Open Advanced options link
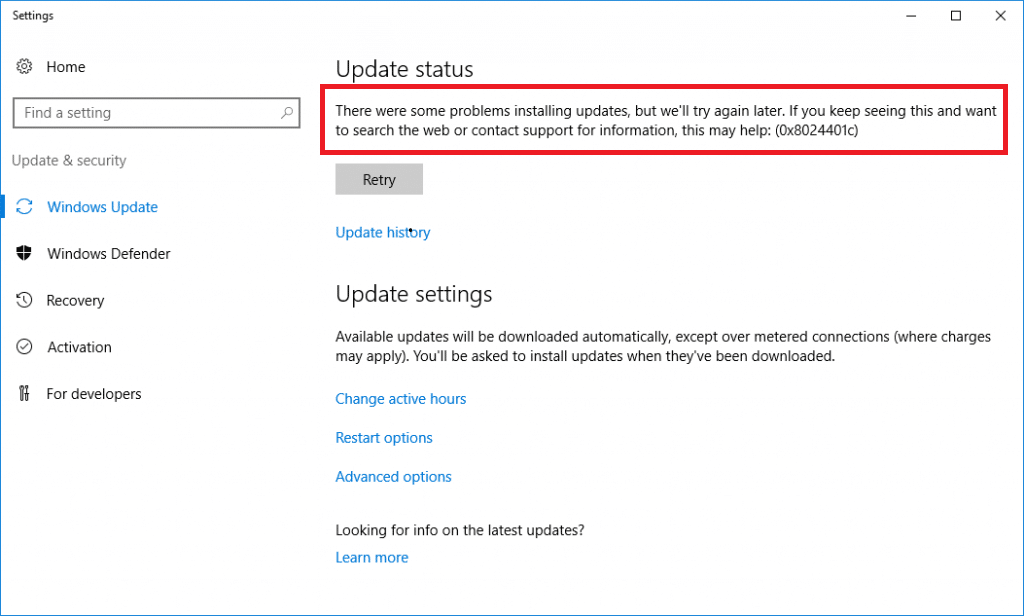1024x616 pixels. (393, 477)
